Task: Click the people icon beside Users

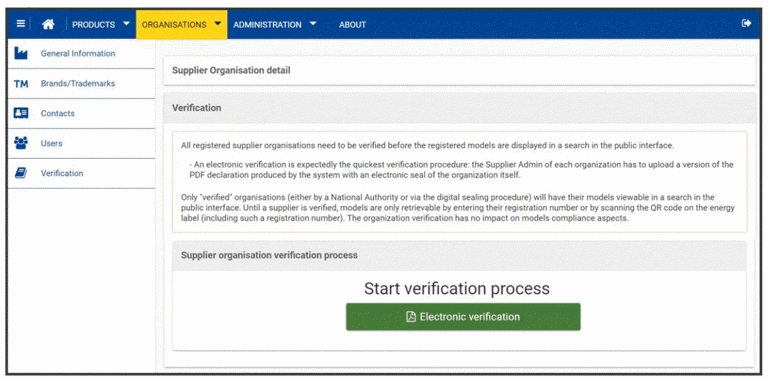Action: click(21, 143)
